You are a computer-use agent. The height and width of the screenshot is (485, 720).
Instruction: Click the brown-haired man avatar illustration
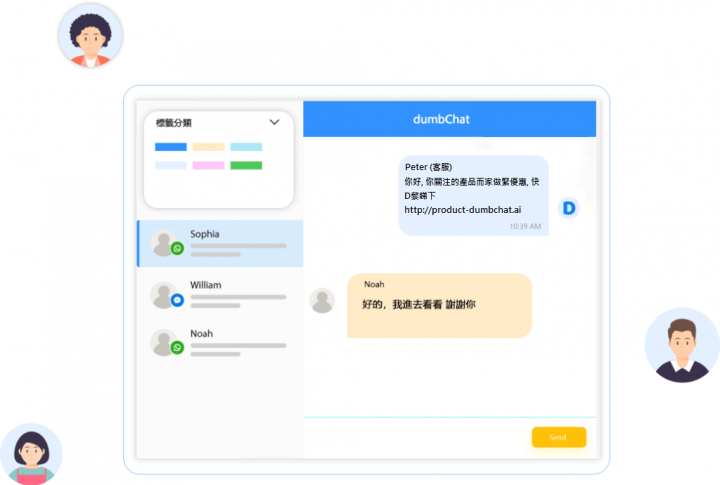(682, 345)
